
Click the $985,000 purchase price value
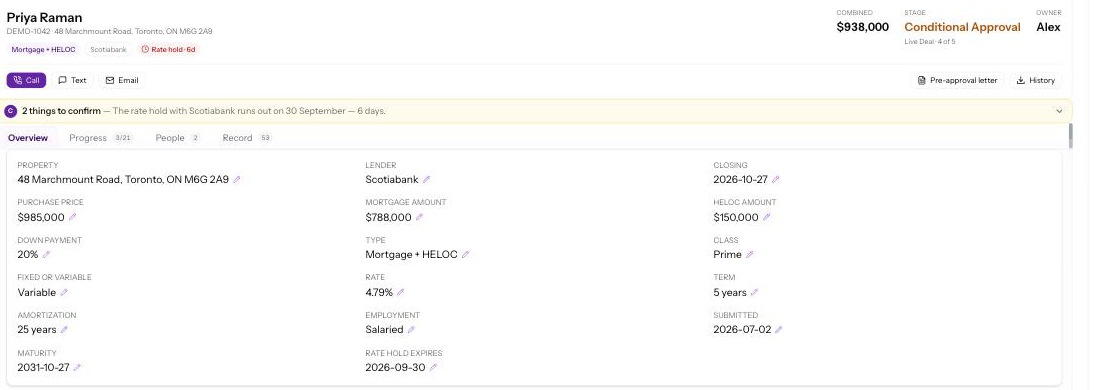tap(41, 217)
